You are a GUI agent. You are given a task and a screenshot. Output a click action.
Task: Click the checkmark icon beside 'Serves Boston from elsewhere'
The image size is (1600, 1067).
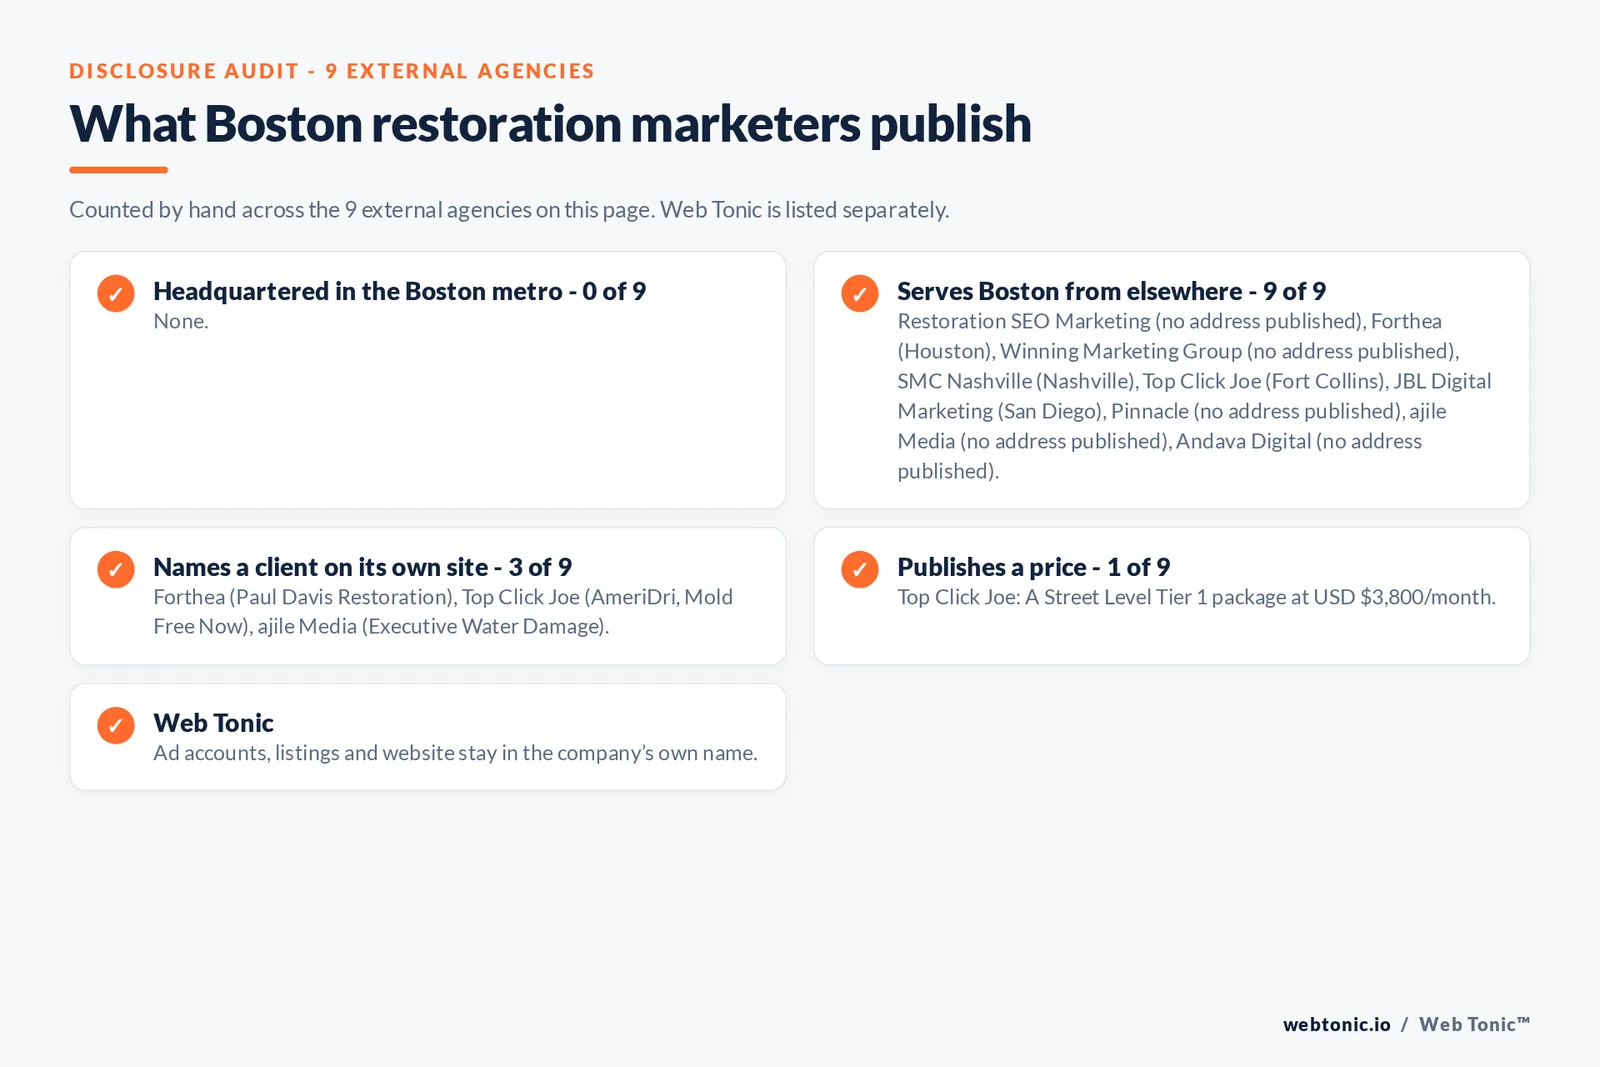click(x=860, y=293)
